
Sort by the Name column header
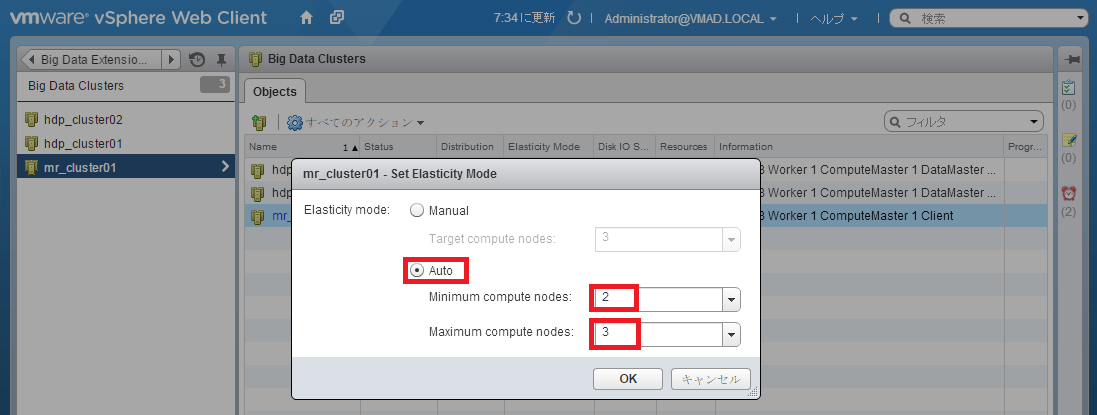click(303, 147)
